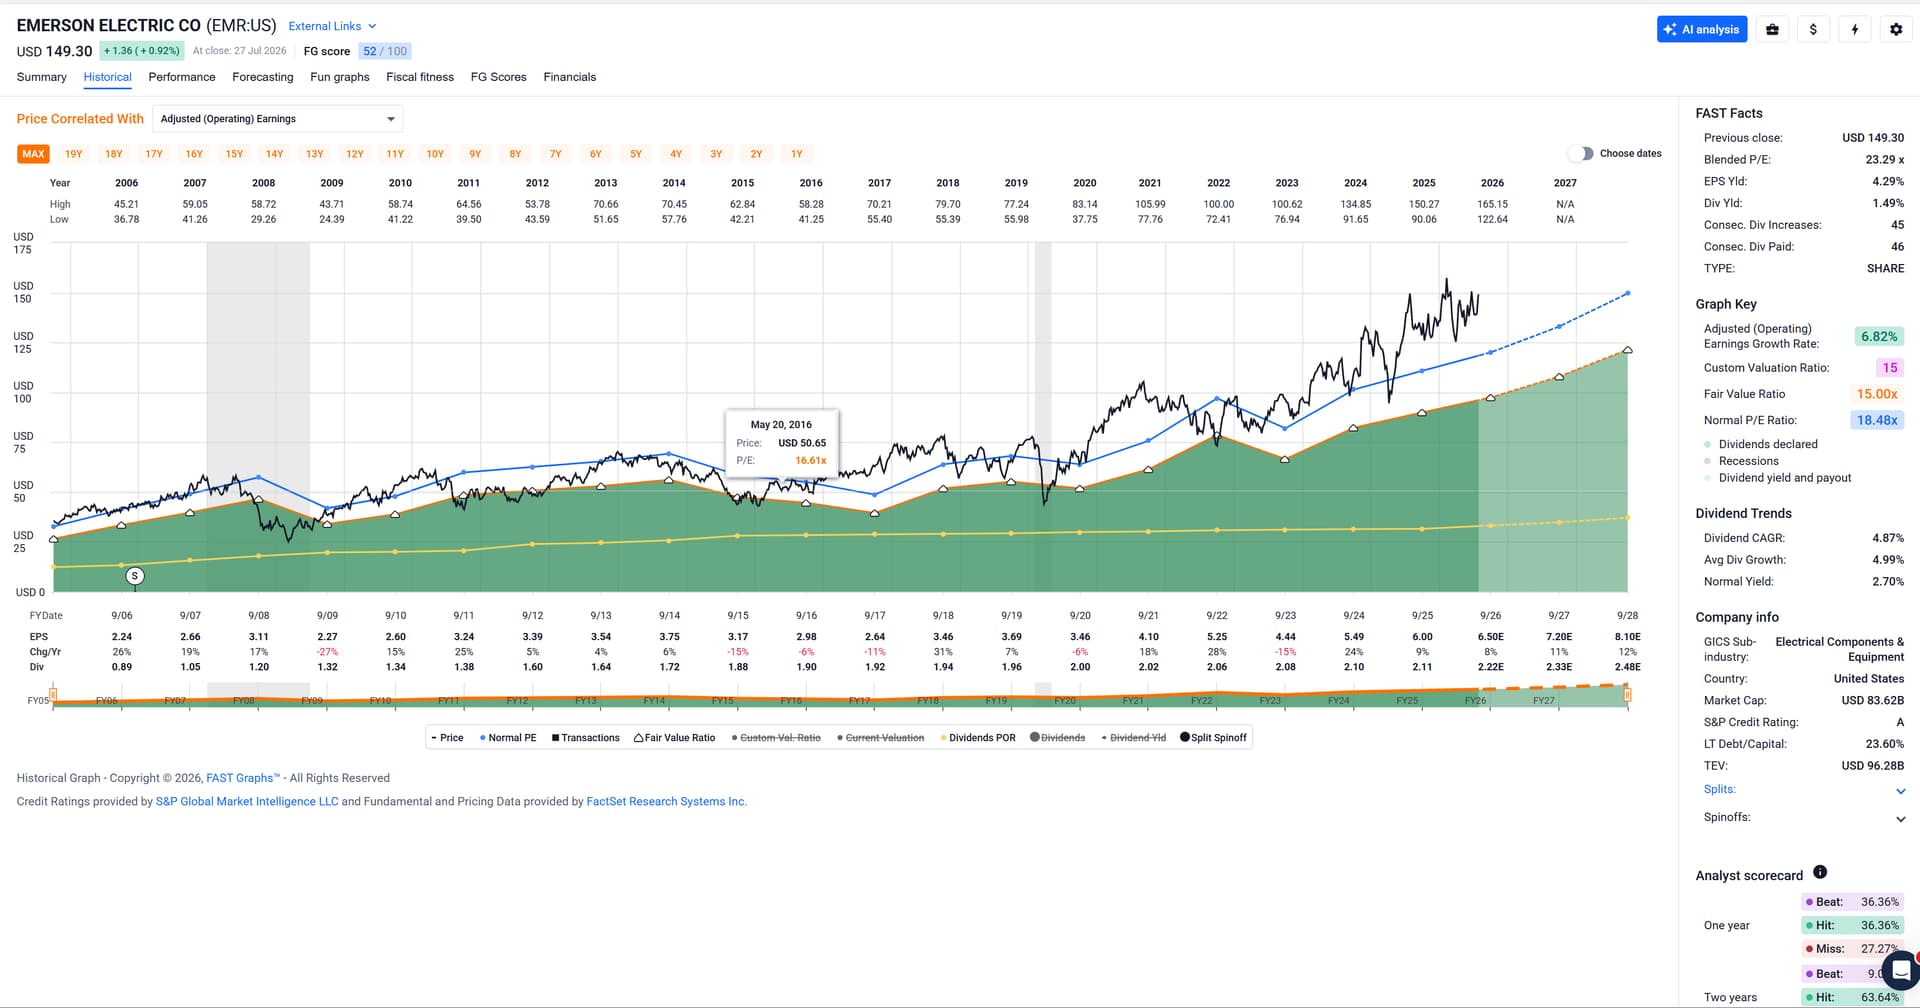
Task: Click the AI analysis button
Action: (1701, 29)
